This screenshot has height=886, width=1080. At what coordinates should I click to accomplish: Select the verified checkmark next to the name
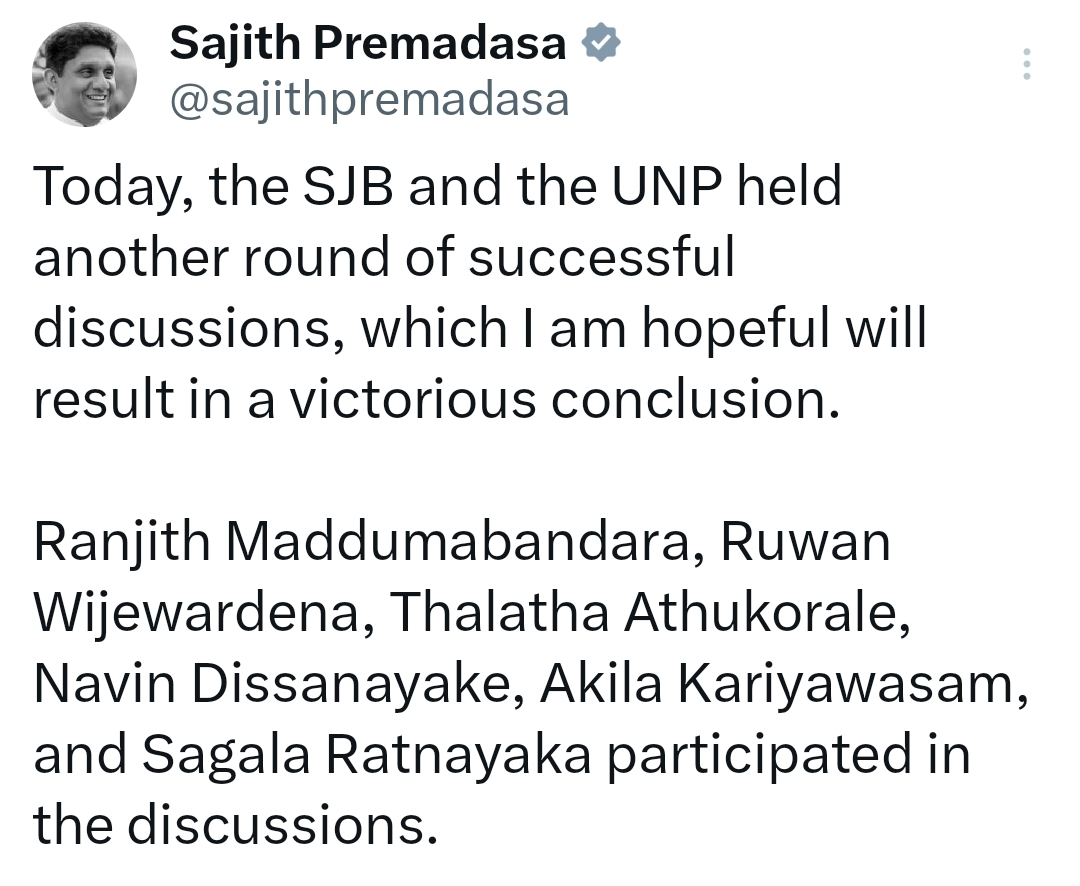tap(601, 42)
